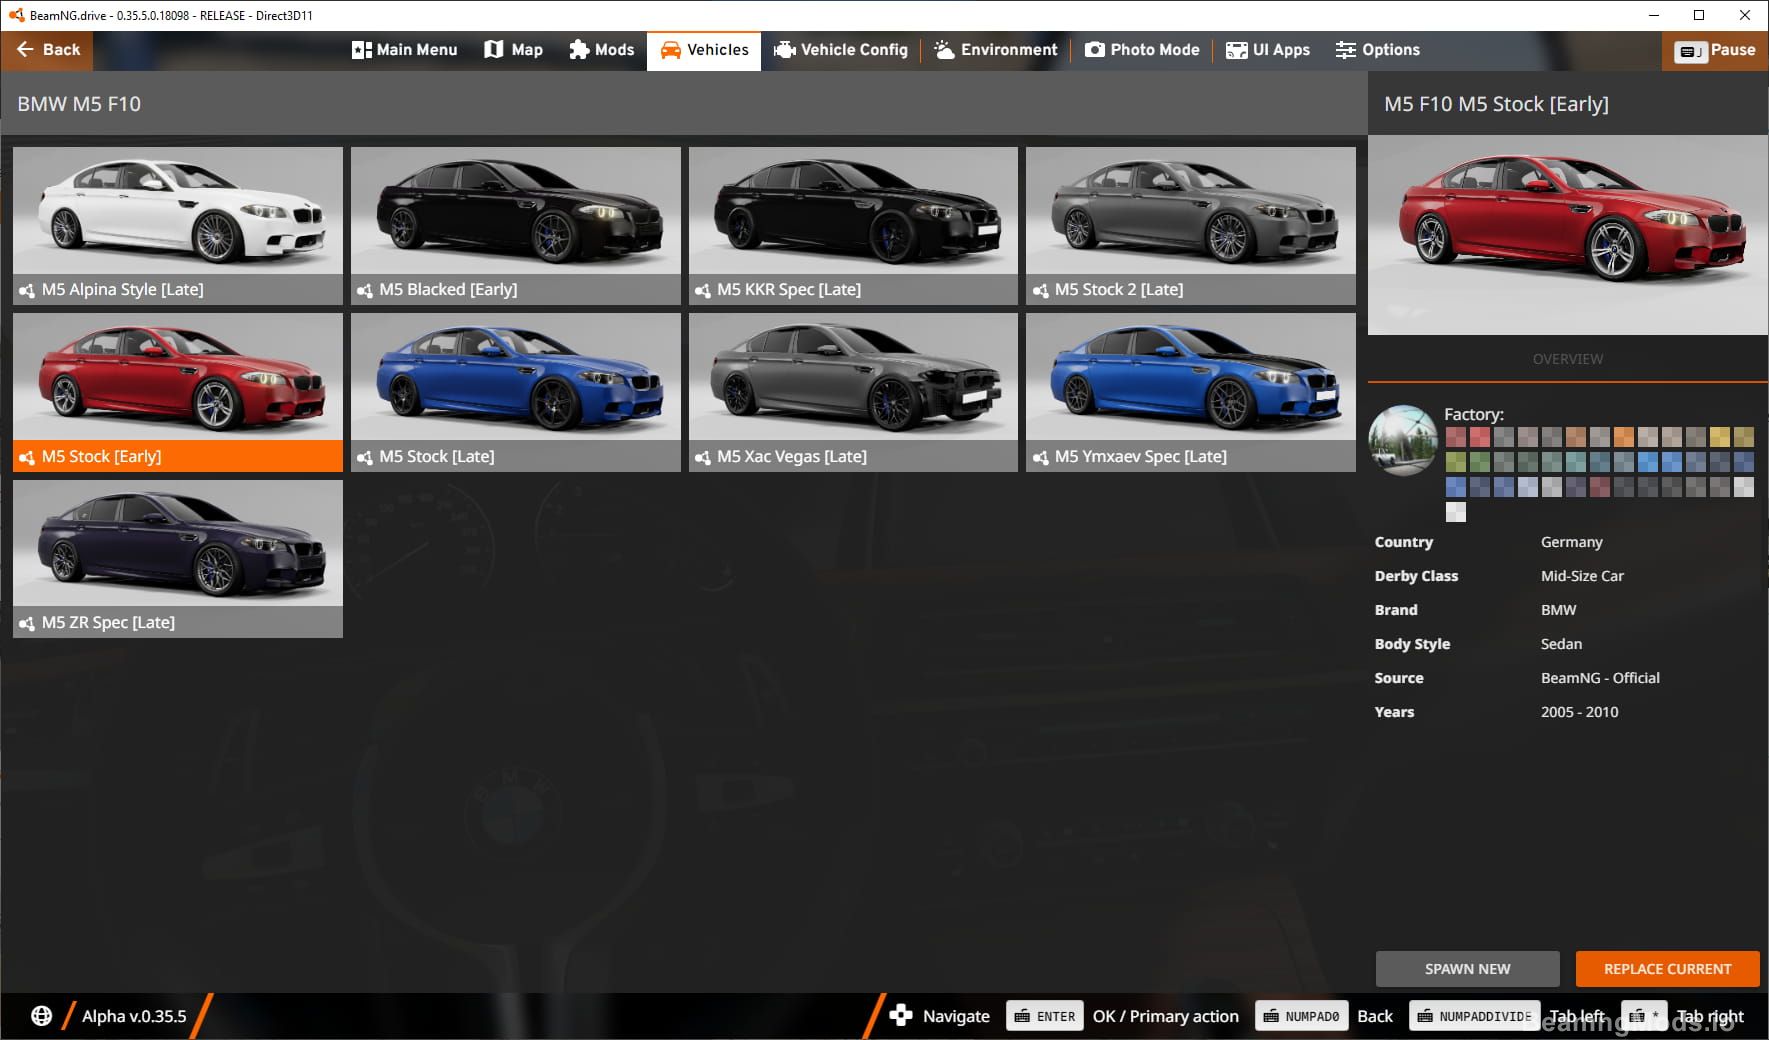Pick the bright yellow factory color swatch
Viewport: 1769px width, 1040px height.
[1720, 437]
